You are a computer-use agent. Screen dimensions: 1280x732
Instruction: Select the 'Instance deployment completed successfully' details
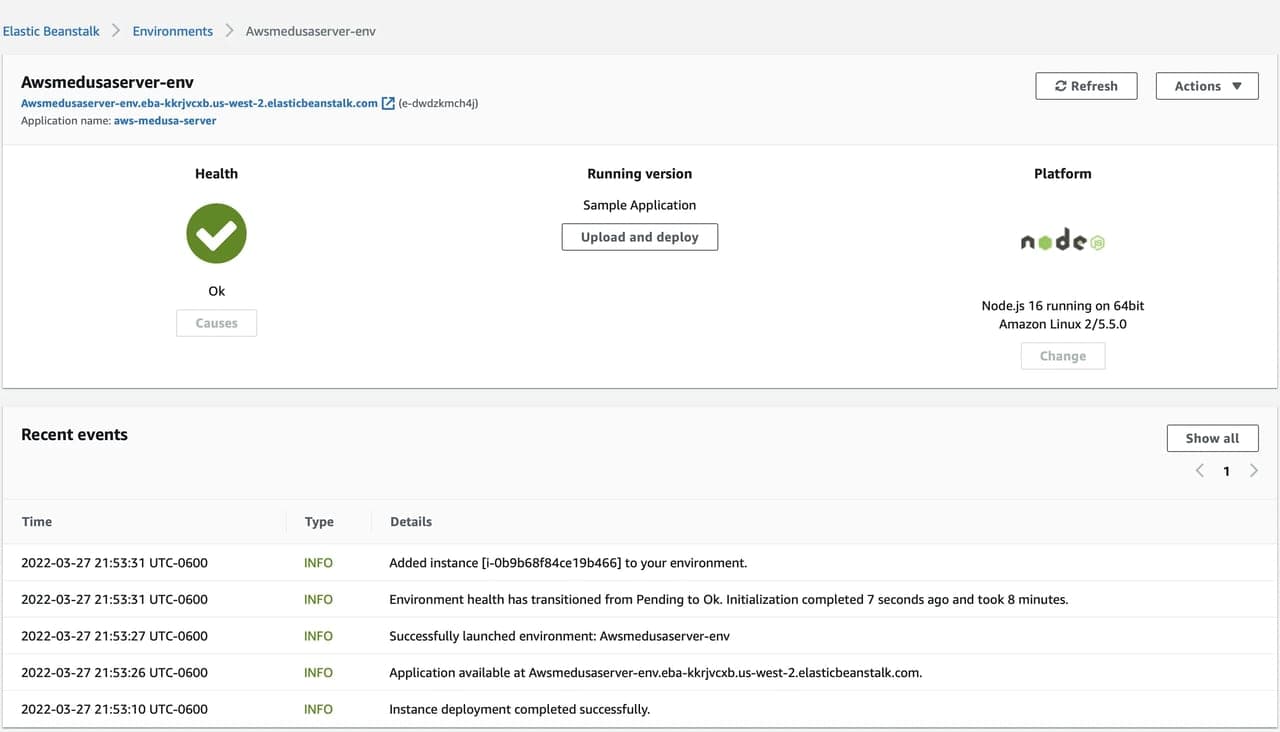pos(520,709)
